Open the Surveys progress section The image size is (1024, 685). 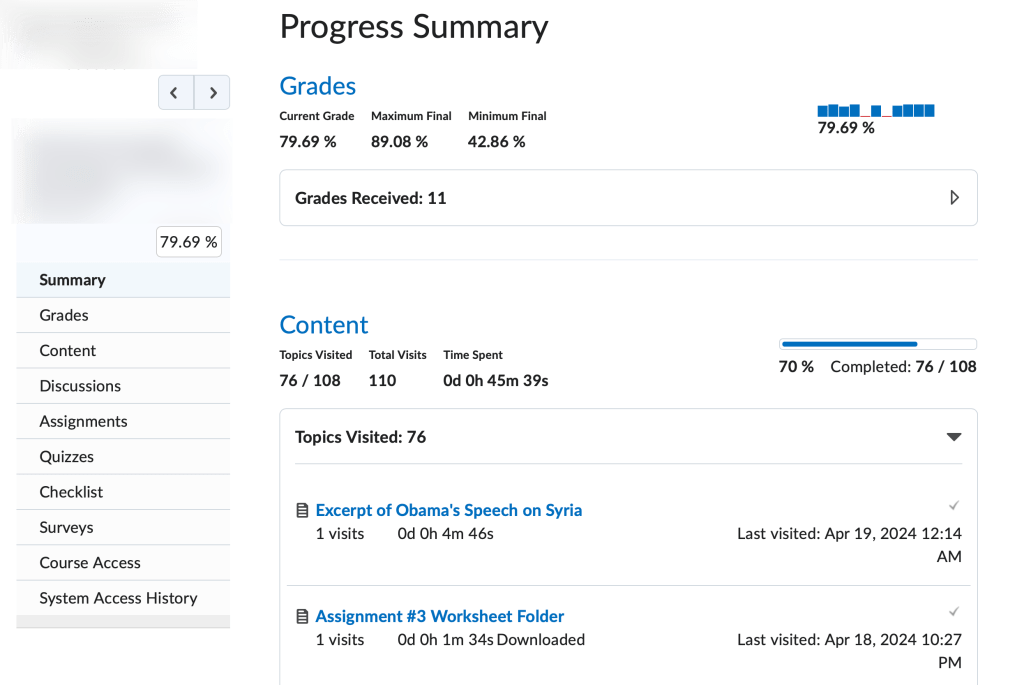pos(68,527)
